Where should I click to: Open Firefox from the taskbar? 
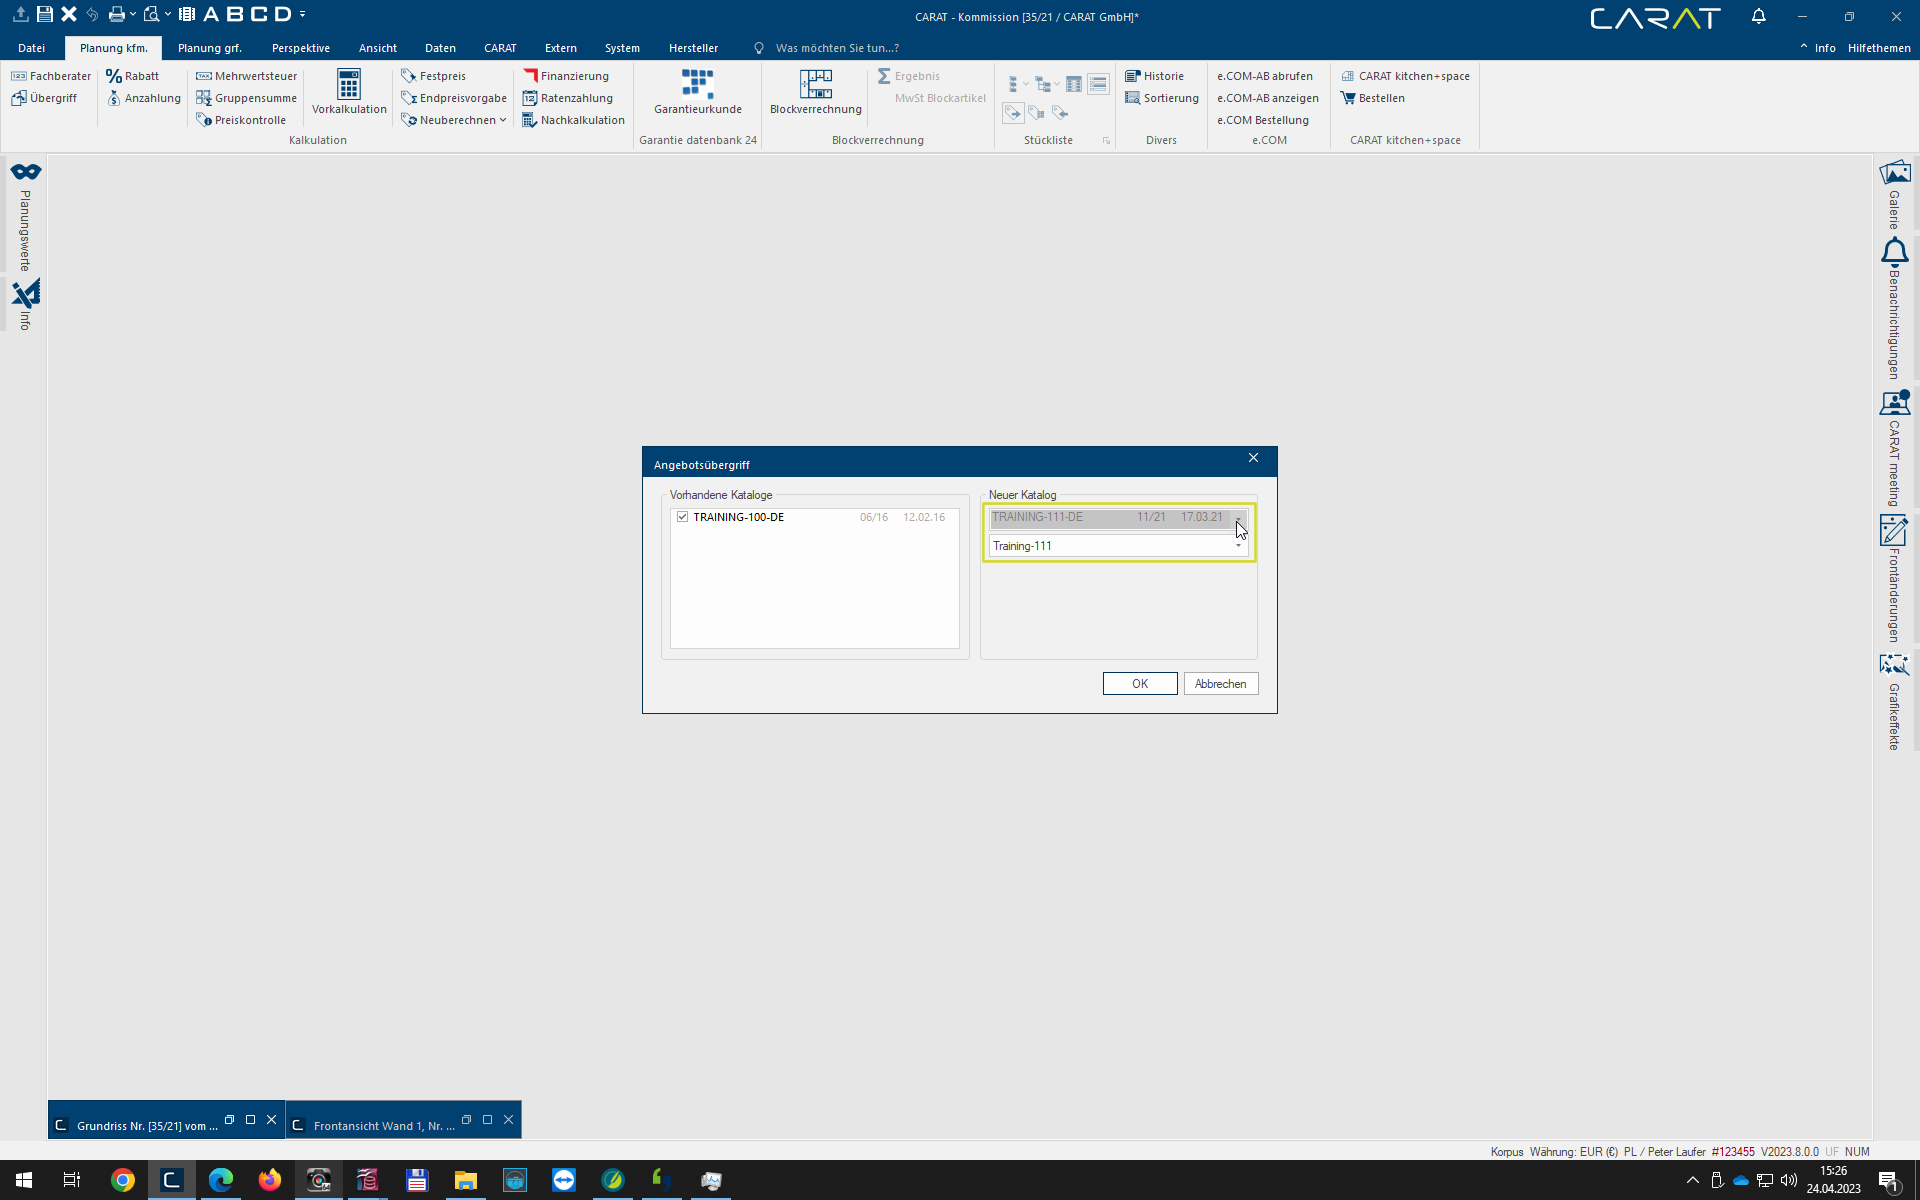point(269,1180)
